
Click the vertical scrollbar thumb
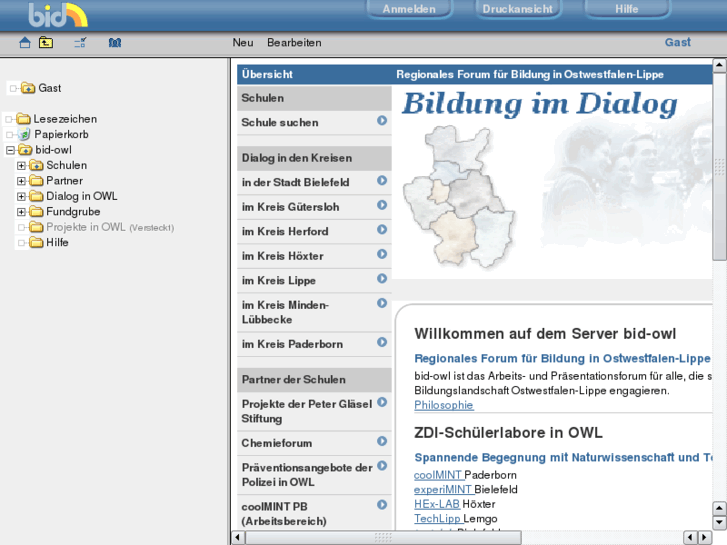(x=719, y=167)
